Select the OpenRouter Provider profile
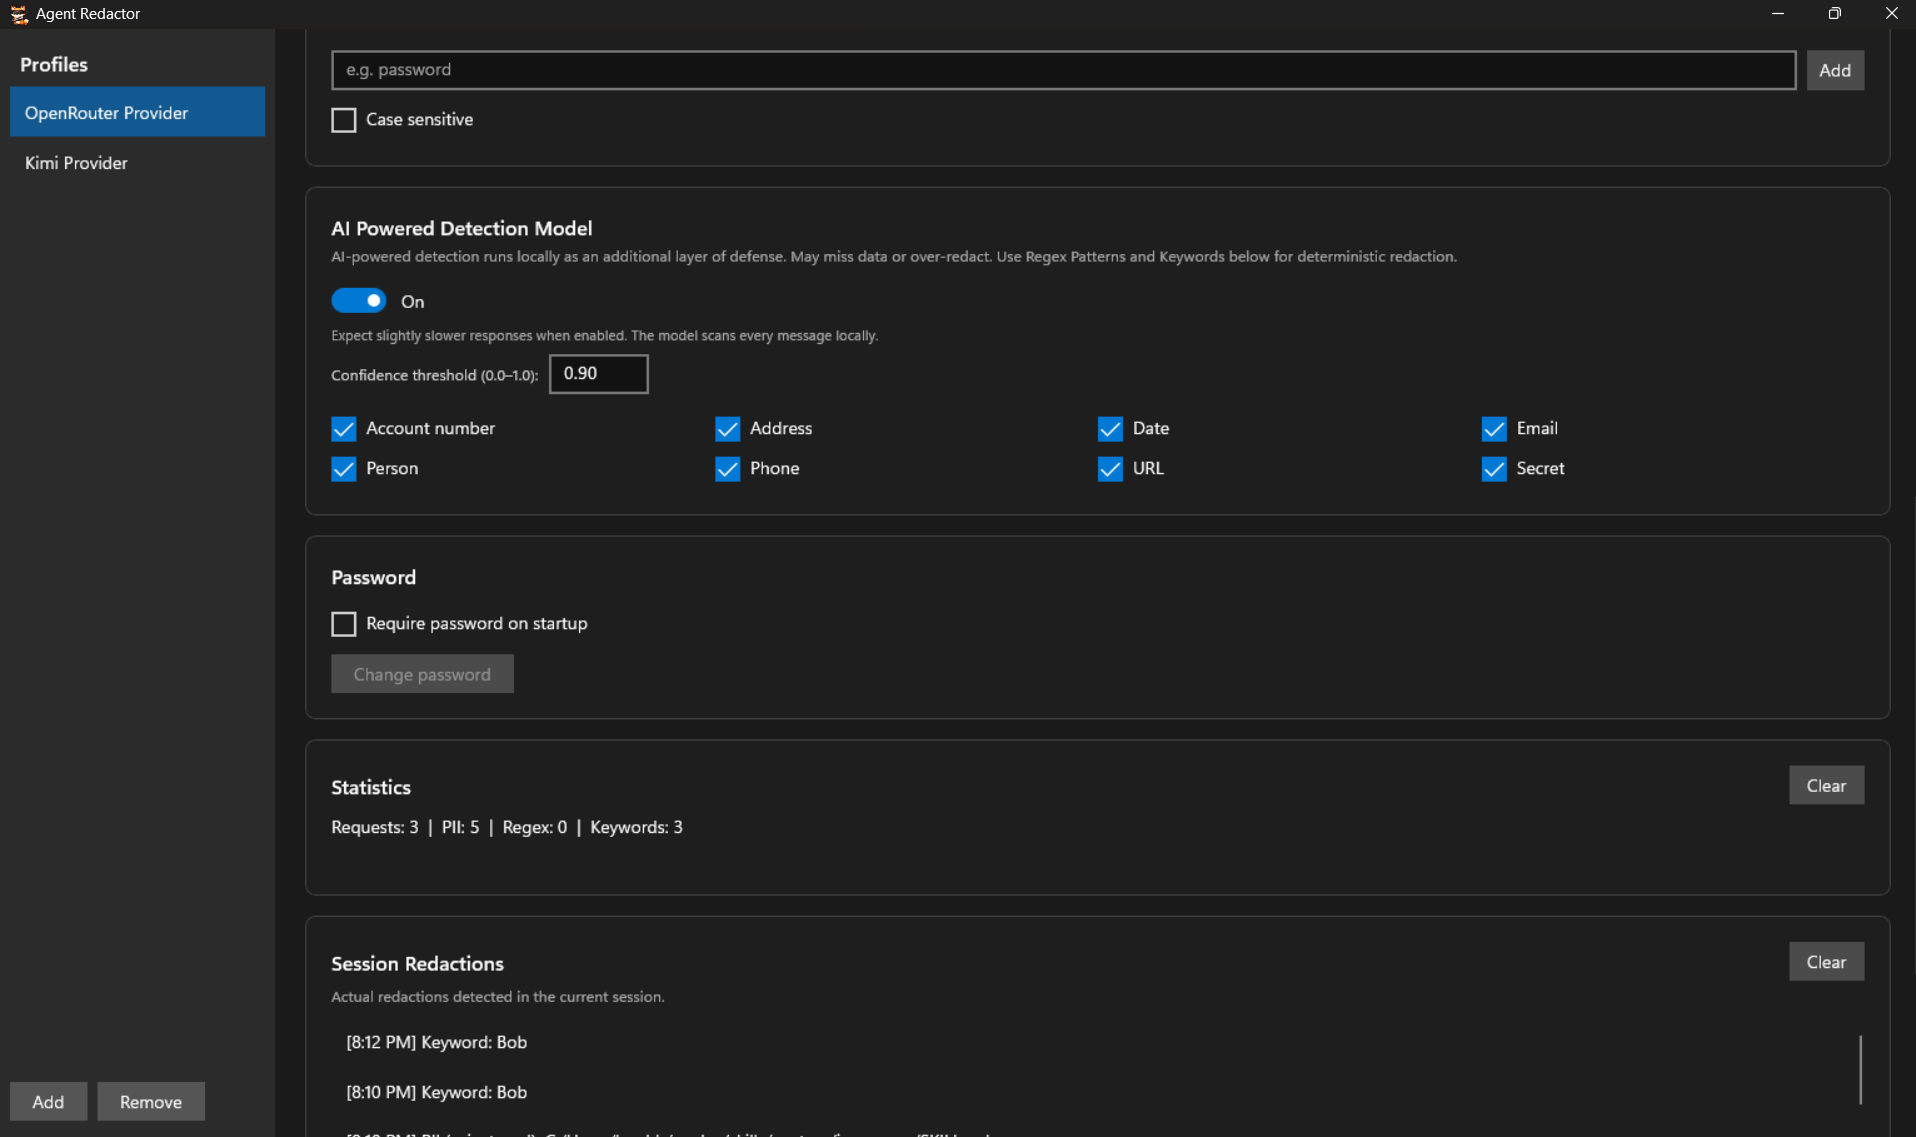Viewport: 1916px width, 1137px height. pyautogui.click(x=137, y=112)
